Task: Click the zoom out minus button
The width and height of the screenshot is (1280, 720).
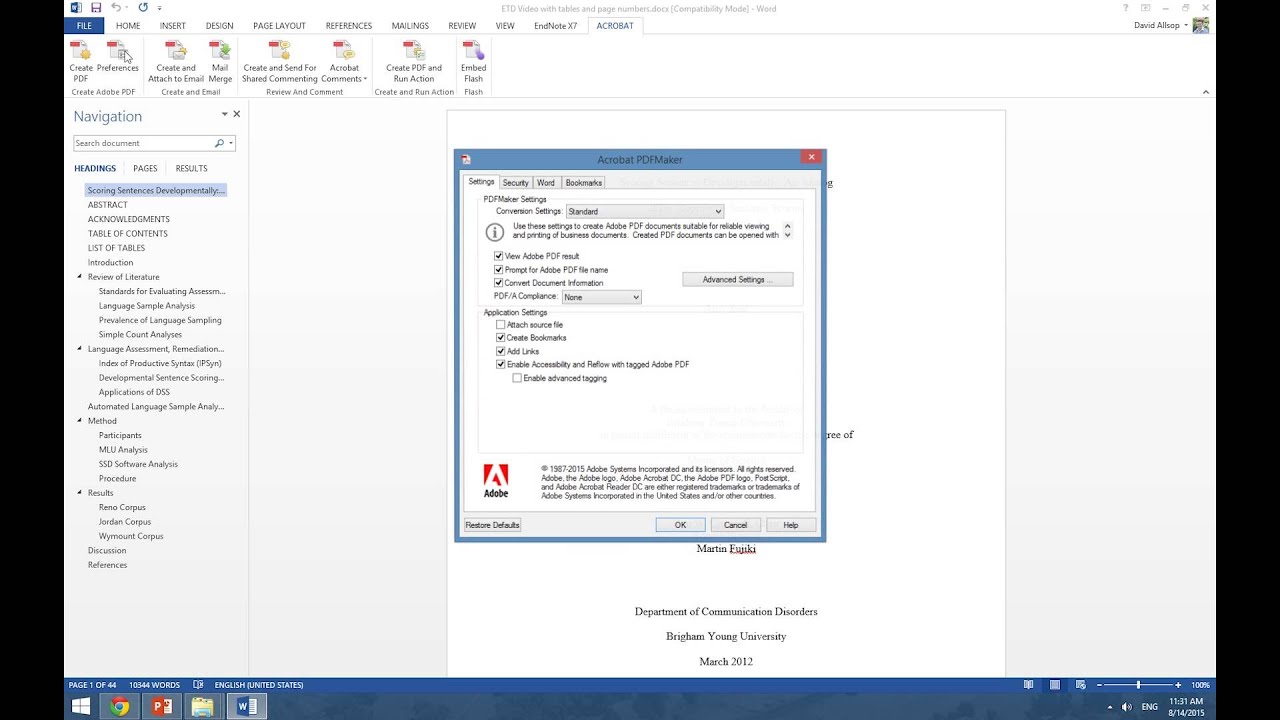Action: [x=1099, y=685]
